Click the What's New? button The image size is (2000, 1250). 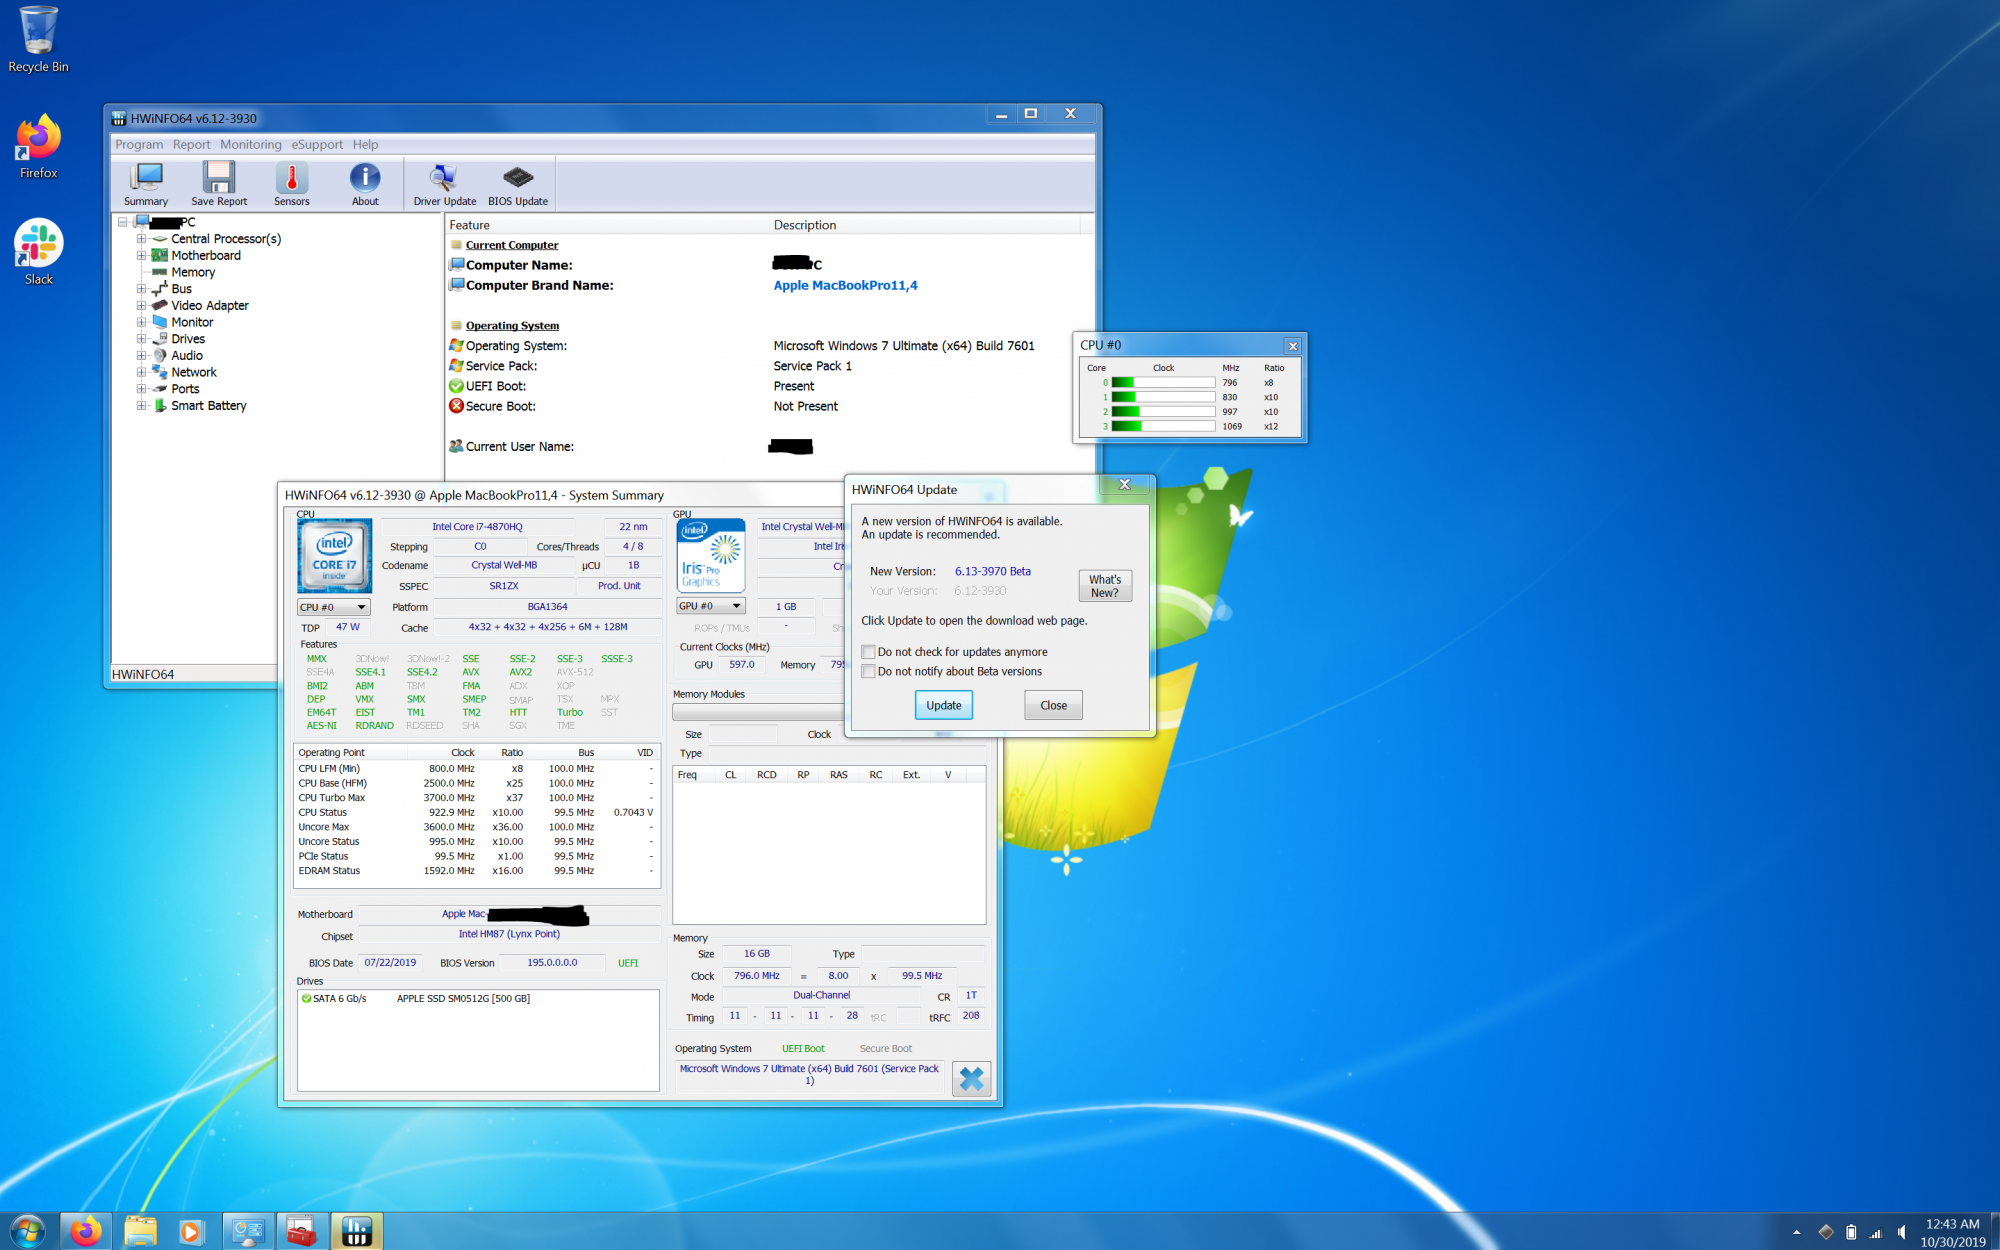tap(1104, 586)
